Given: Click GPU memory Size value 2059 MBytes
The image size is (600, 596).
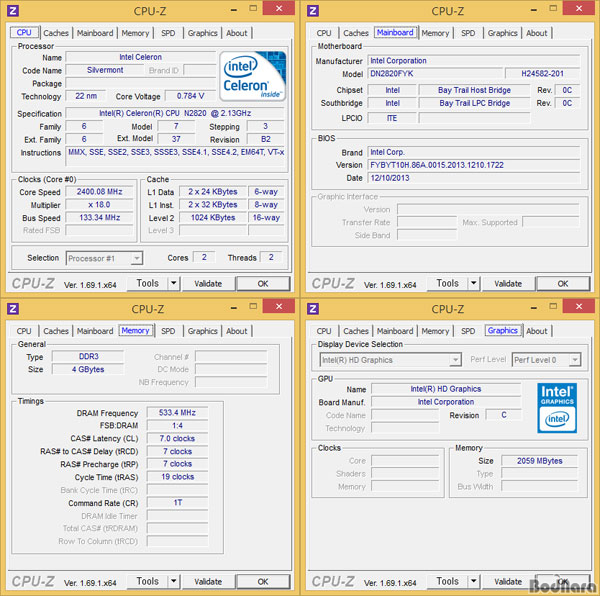Looking at the screenshot, I should (x=540, y=461).
